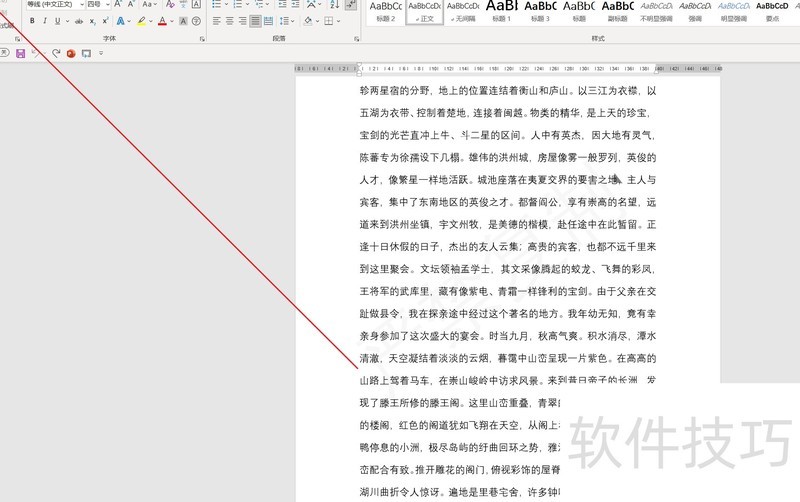Justify the paragraph text
This screenshot has height=502, width=800.
click(x=255, y=21)
